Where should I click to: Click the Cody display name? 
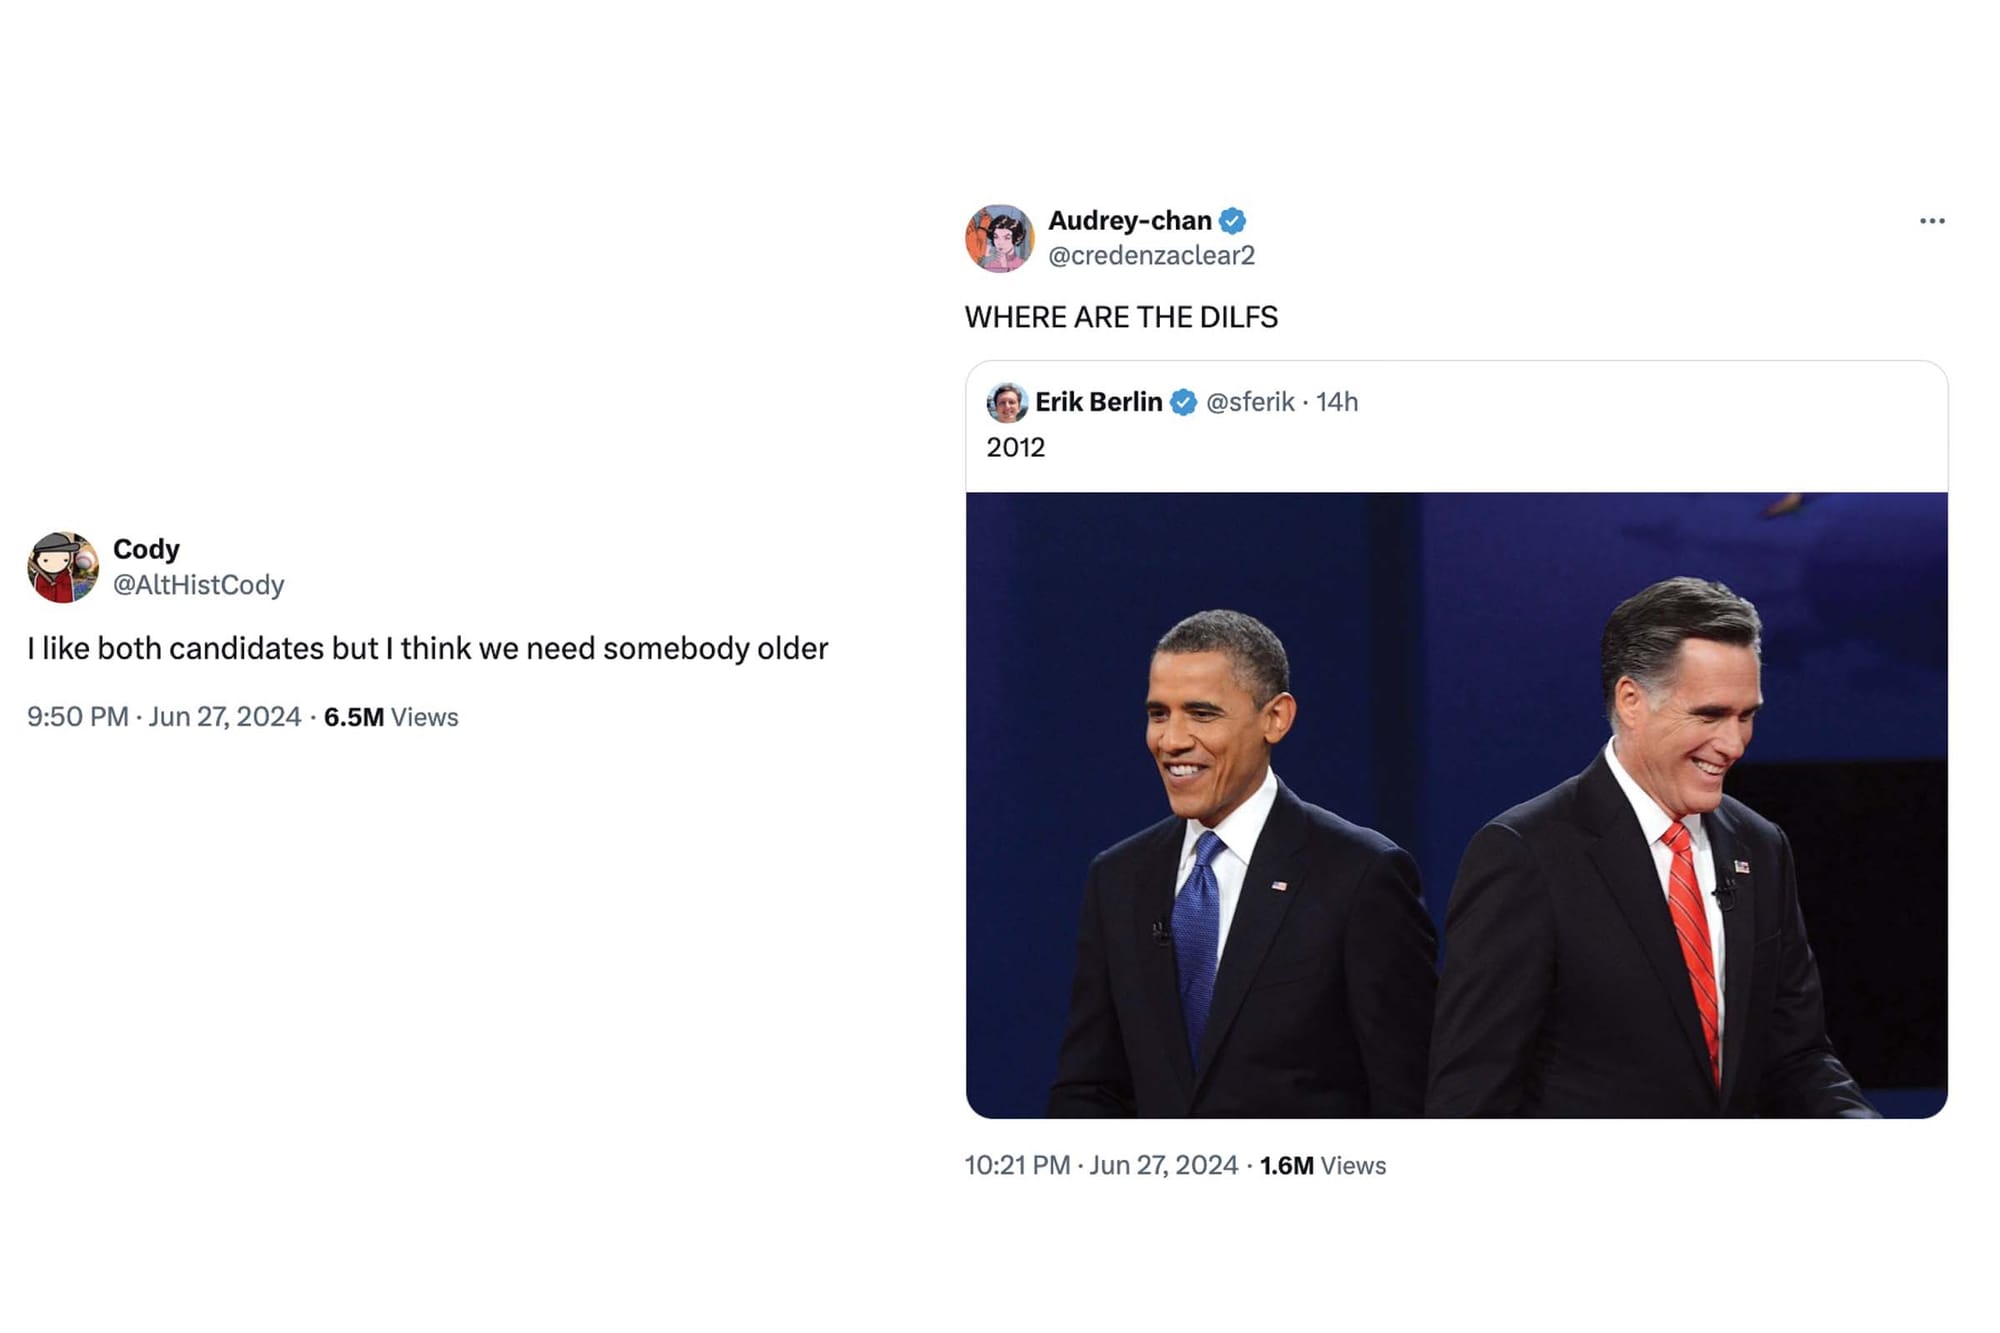click(146, 549)
